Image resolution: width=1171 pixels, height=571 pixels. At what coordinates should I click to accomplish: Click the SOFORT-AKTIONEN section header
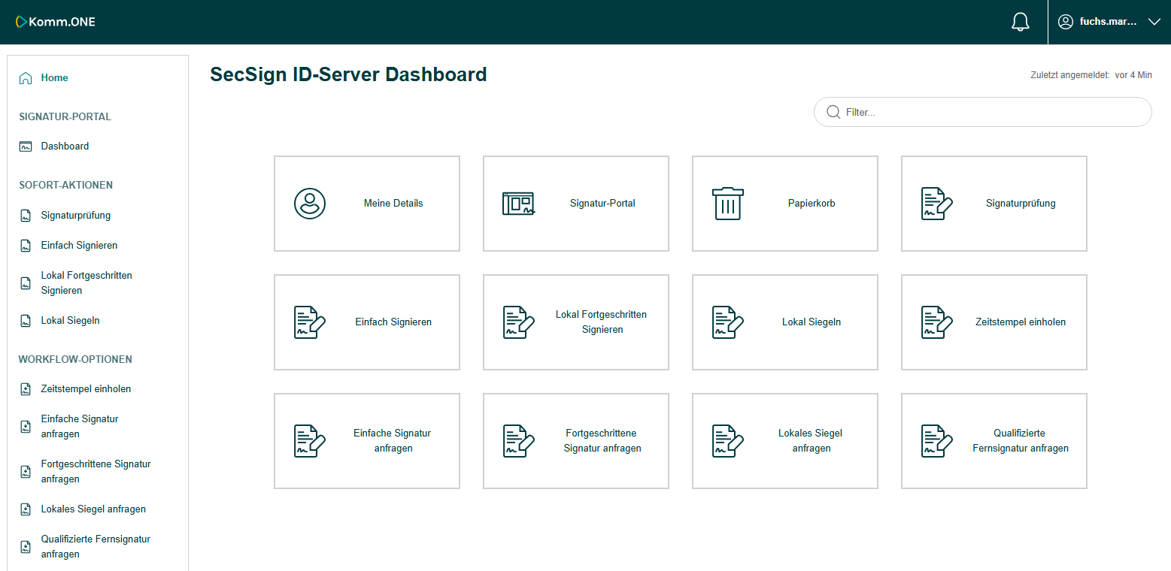click(66, 185)
